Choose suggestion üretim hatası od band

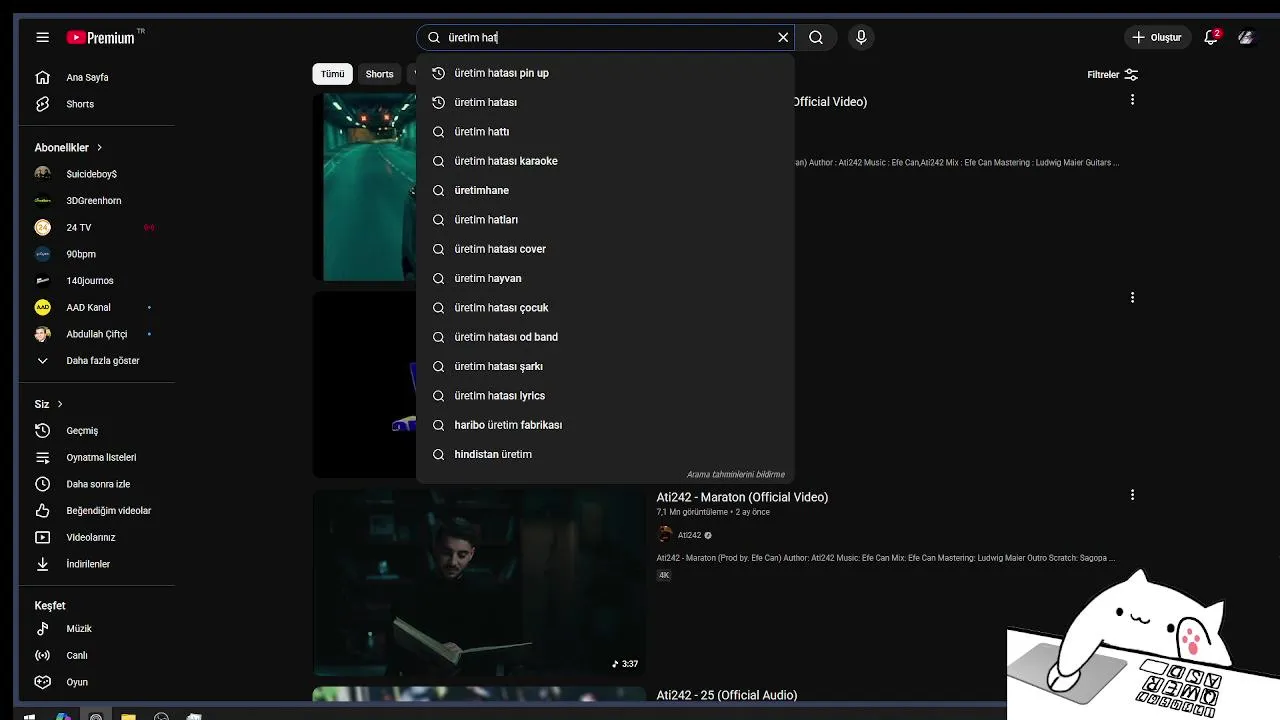[x=605, y=337]
